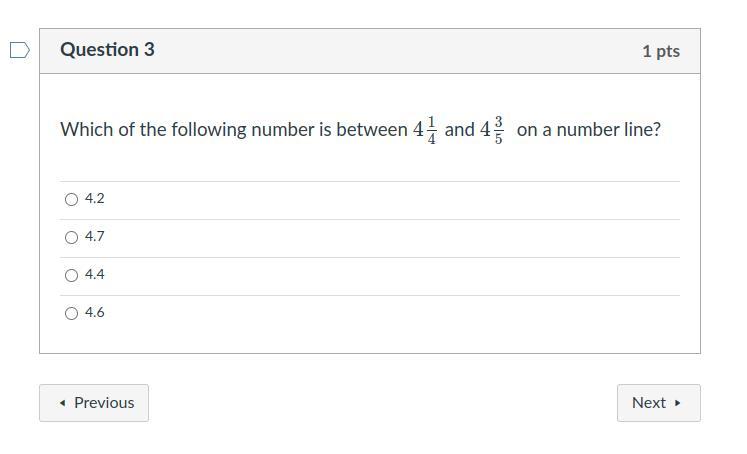Mark the 4.4 radio button

(x=71, y=276)
